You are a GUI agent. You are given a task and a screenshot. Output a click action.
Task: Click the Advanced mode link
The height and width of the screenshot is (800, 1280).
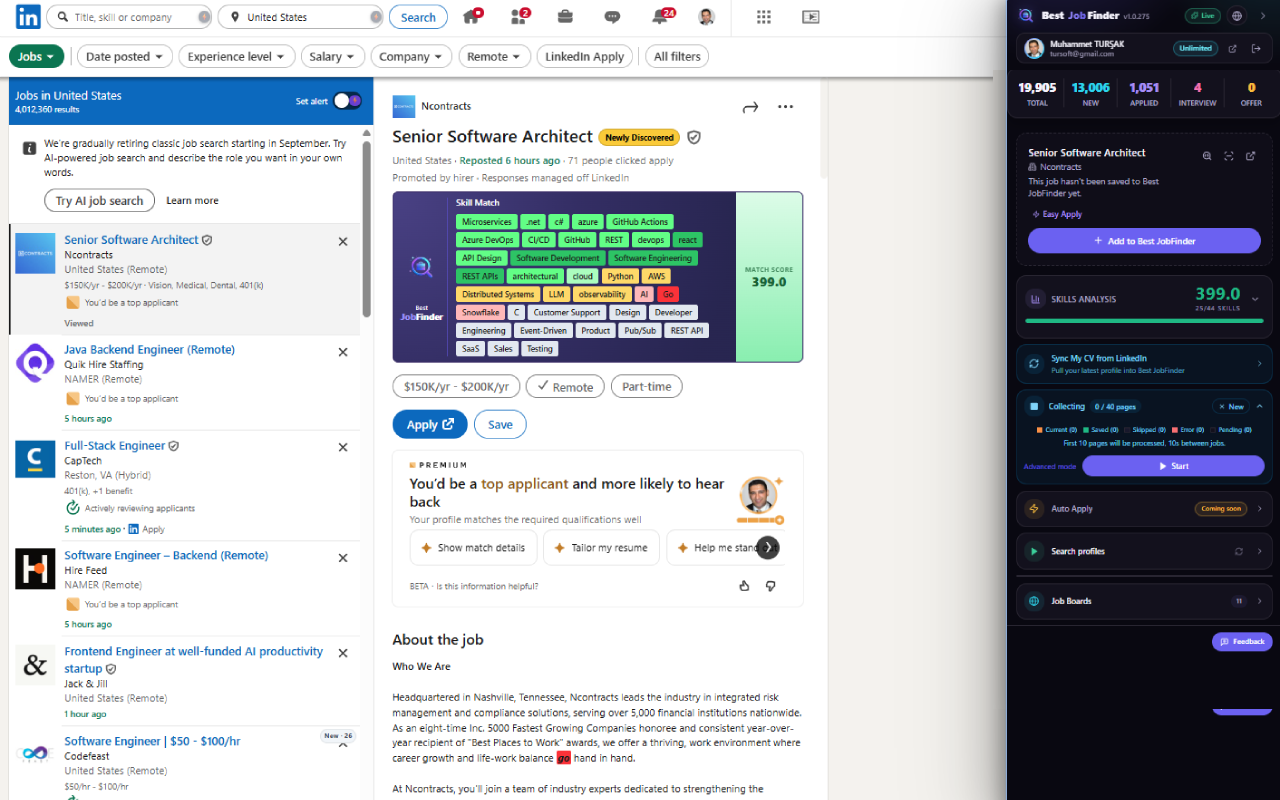click(1050, 467)
